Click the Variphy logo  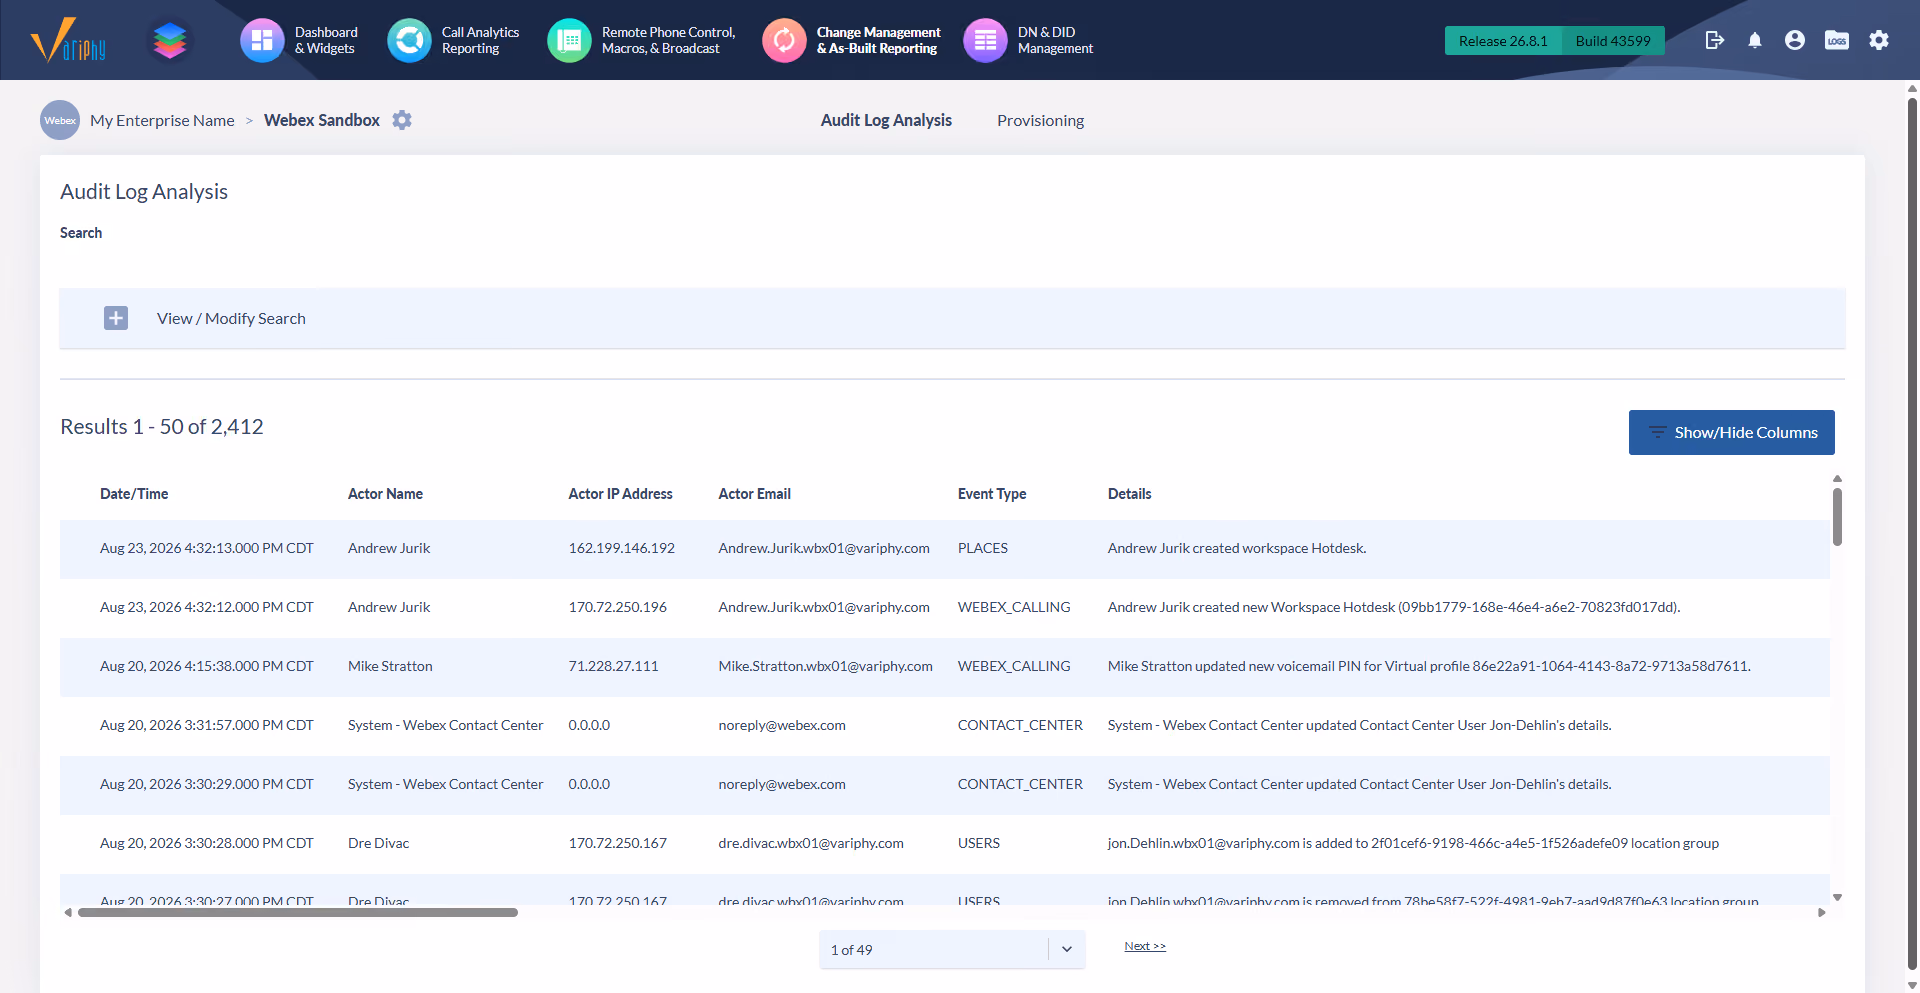click(x=68, y=40)
